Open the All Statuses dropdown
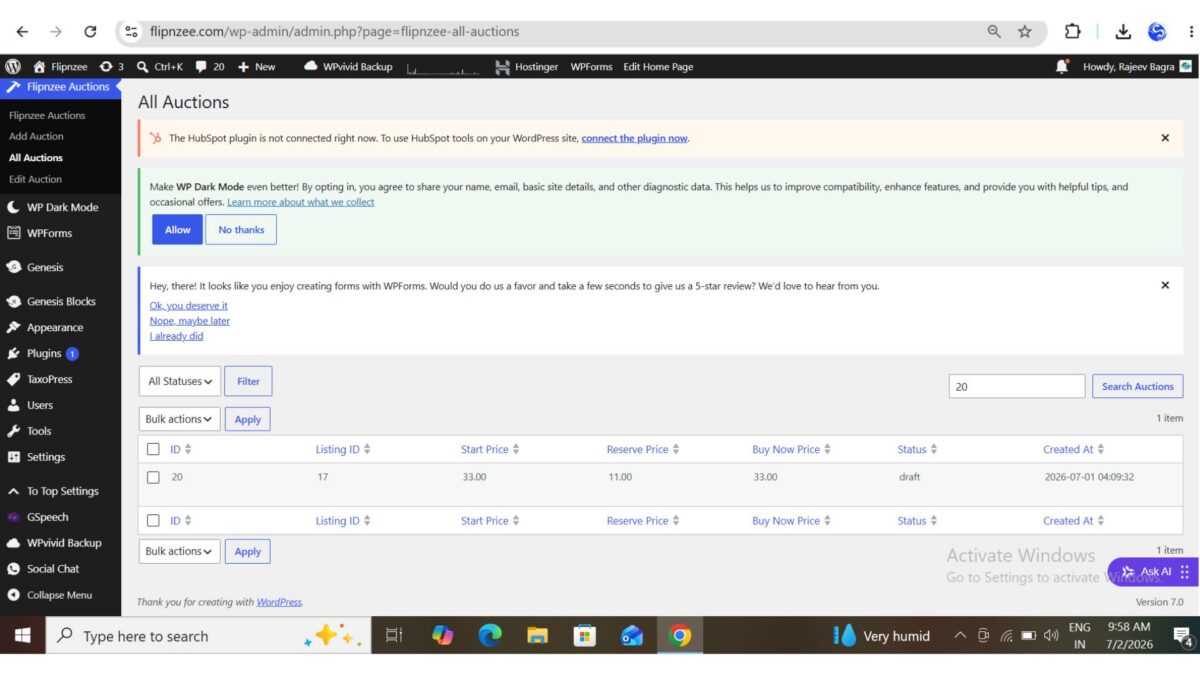This screenshot has width=1200, height=675. 180,381
